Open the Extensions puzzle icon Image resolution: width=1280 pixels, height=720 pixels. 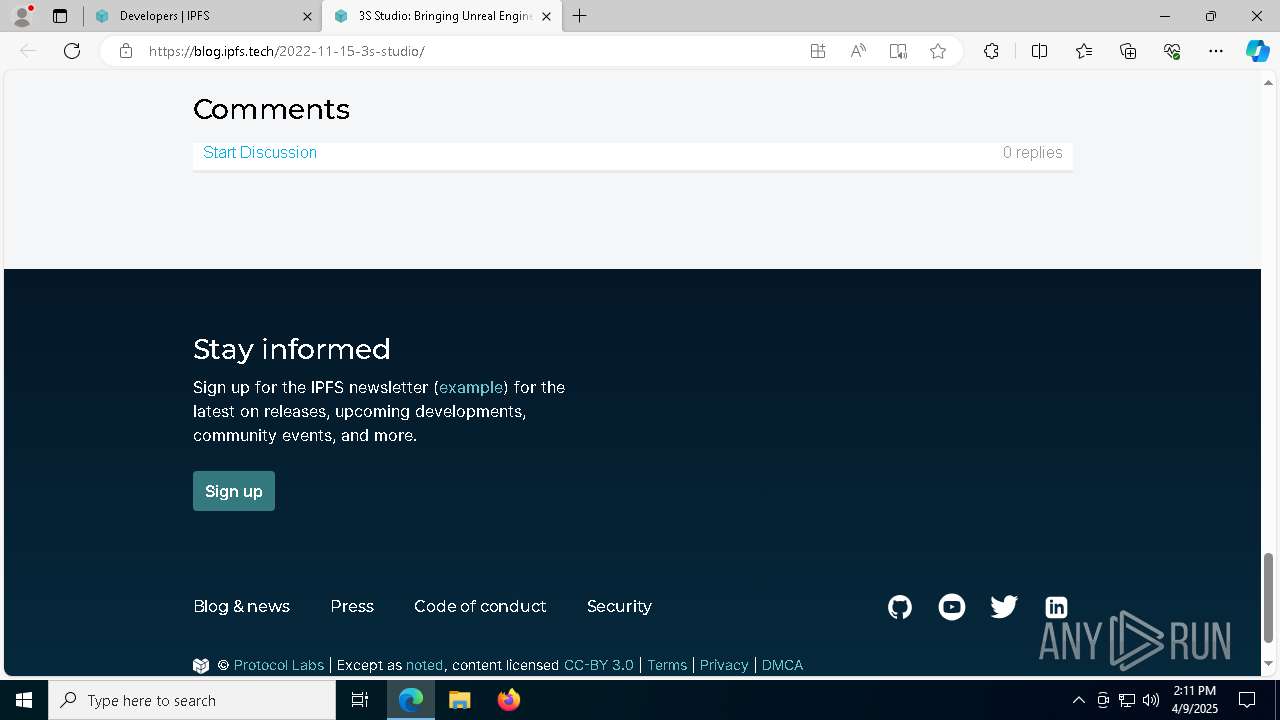point(991,51)
